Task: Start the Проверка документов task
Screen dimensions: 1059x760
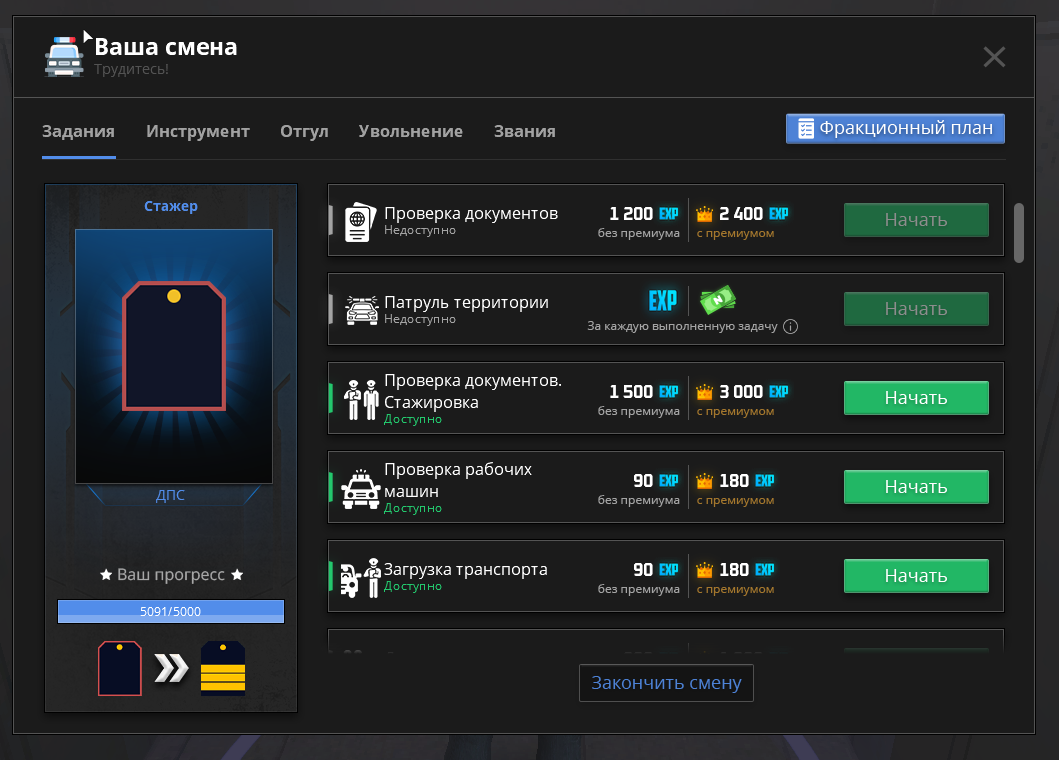Action: (916, 220)
